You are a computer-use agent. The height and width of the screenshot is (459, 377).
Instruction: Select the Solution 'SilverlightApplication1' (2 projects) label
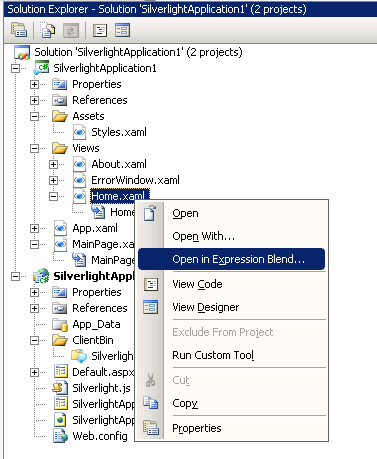(x=138, y=52)
